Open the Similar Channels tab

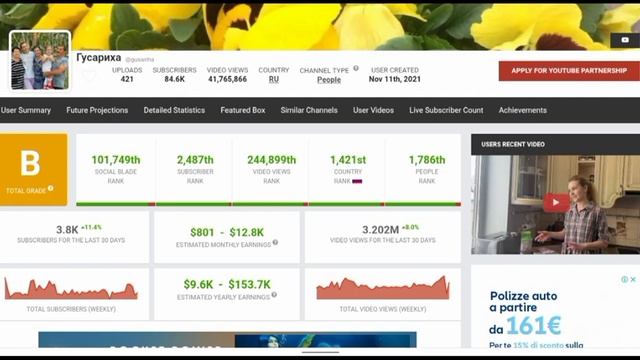click(309, 110)
